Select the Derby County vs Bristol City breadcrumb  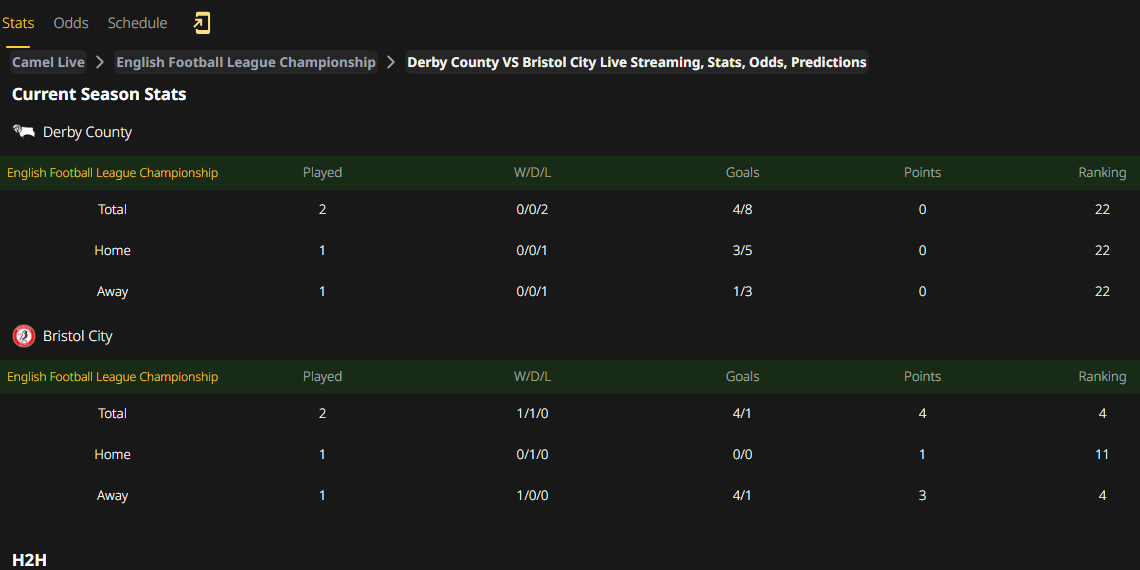(x=637, y=63)
